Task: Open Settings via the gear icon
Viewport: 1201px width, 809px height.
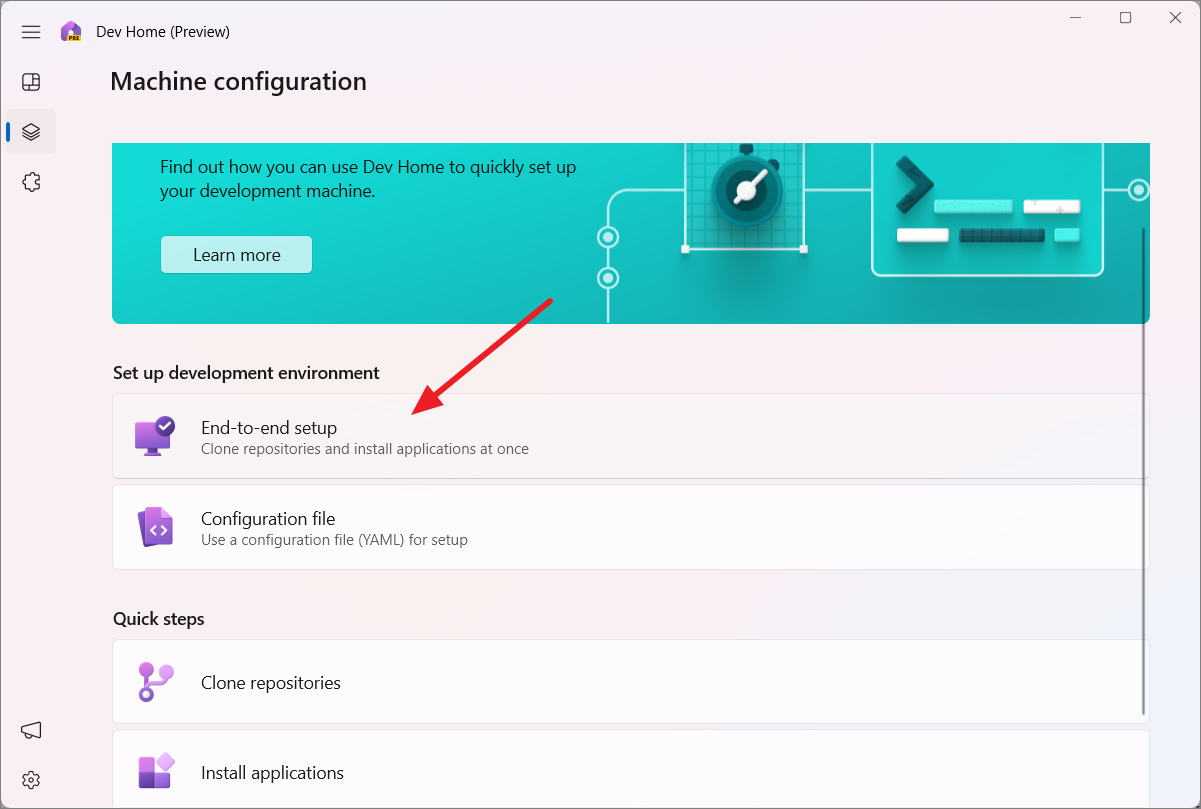Action: 30,779
